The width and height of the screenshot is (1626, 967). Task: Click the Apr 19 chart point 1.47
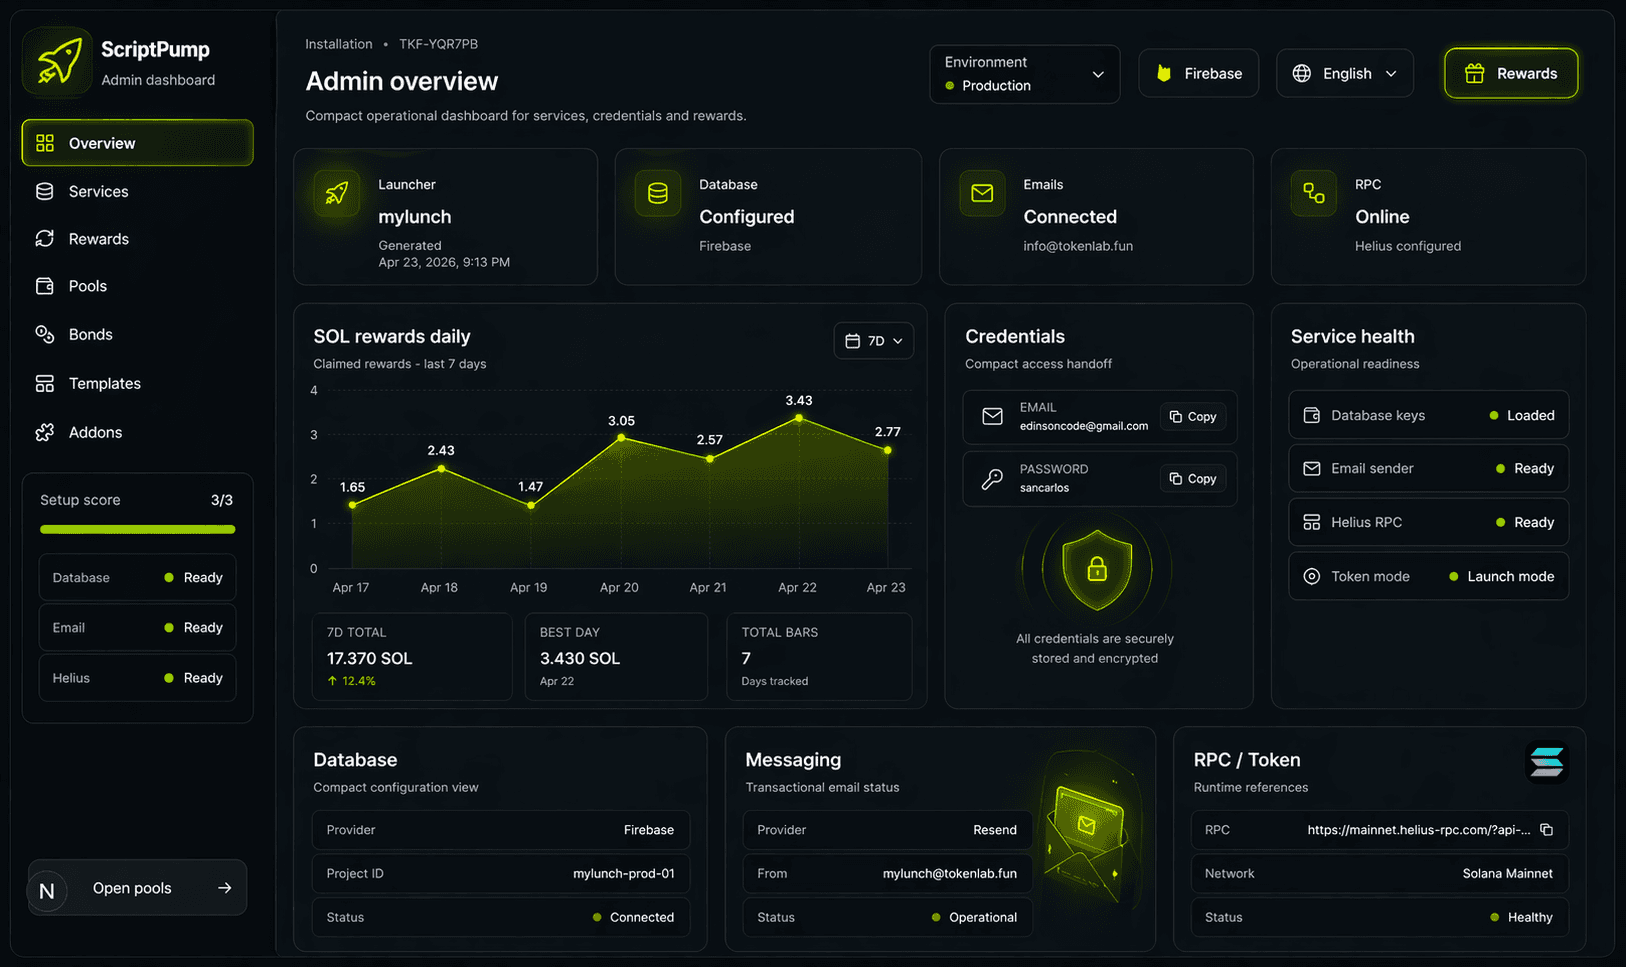point(531,505)
